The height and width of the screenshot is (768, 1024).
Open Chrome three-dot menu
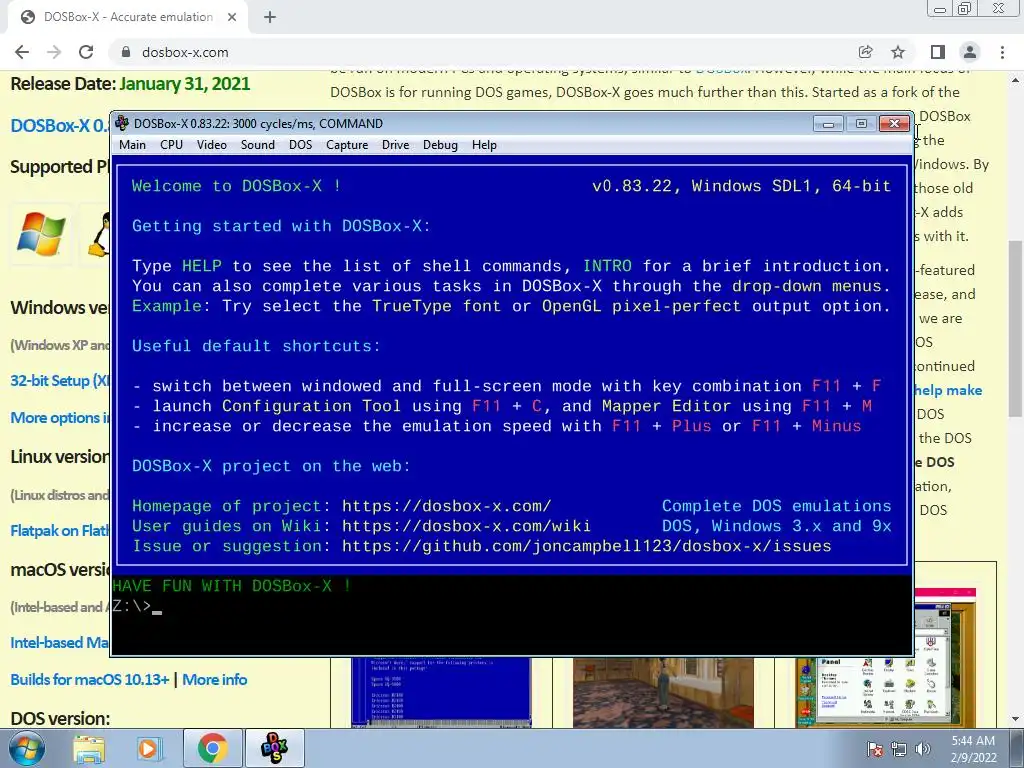pyautogui.click(x=1002, y=52)
